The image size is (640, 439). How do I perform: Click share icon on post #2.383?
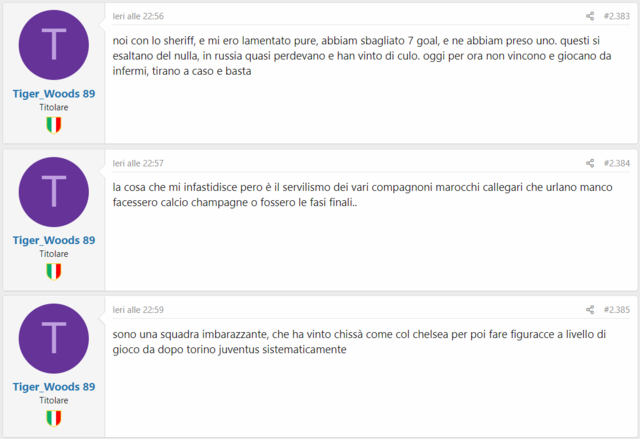point(590,16)
